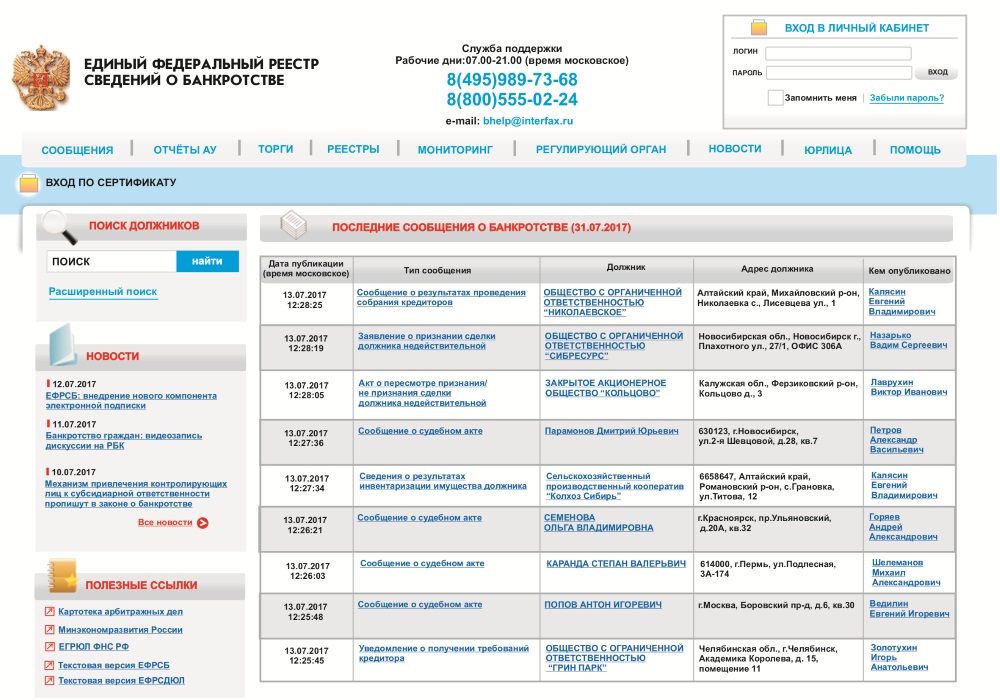Image resolution: width=1000 pixels, height=700 pixels.
Task: Open Картотека арбитражных дел link
Action: click(121, 611)
